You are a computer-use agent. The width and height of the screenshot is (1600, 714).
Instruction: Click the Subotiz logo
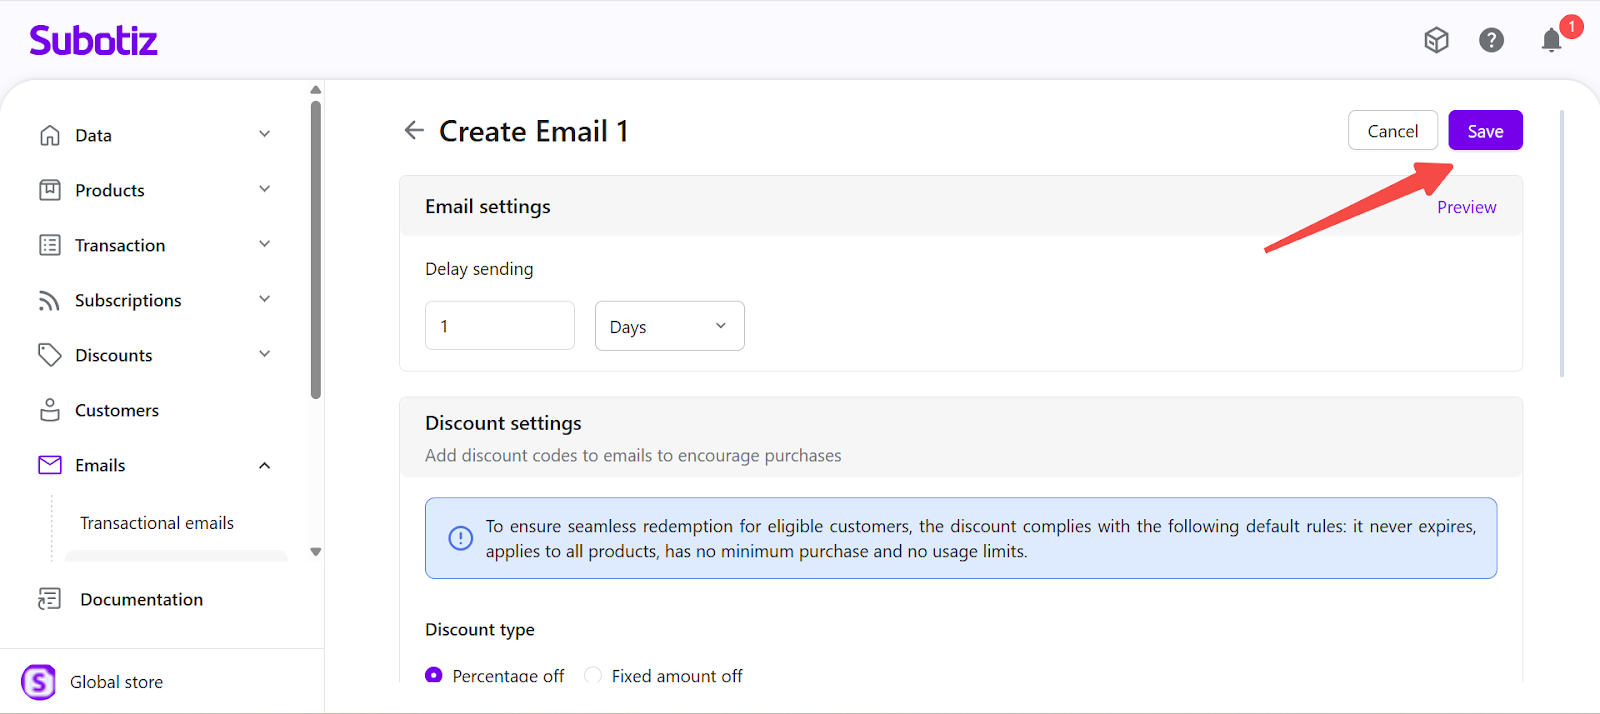click(x=93, y=41)
